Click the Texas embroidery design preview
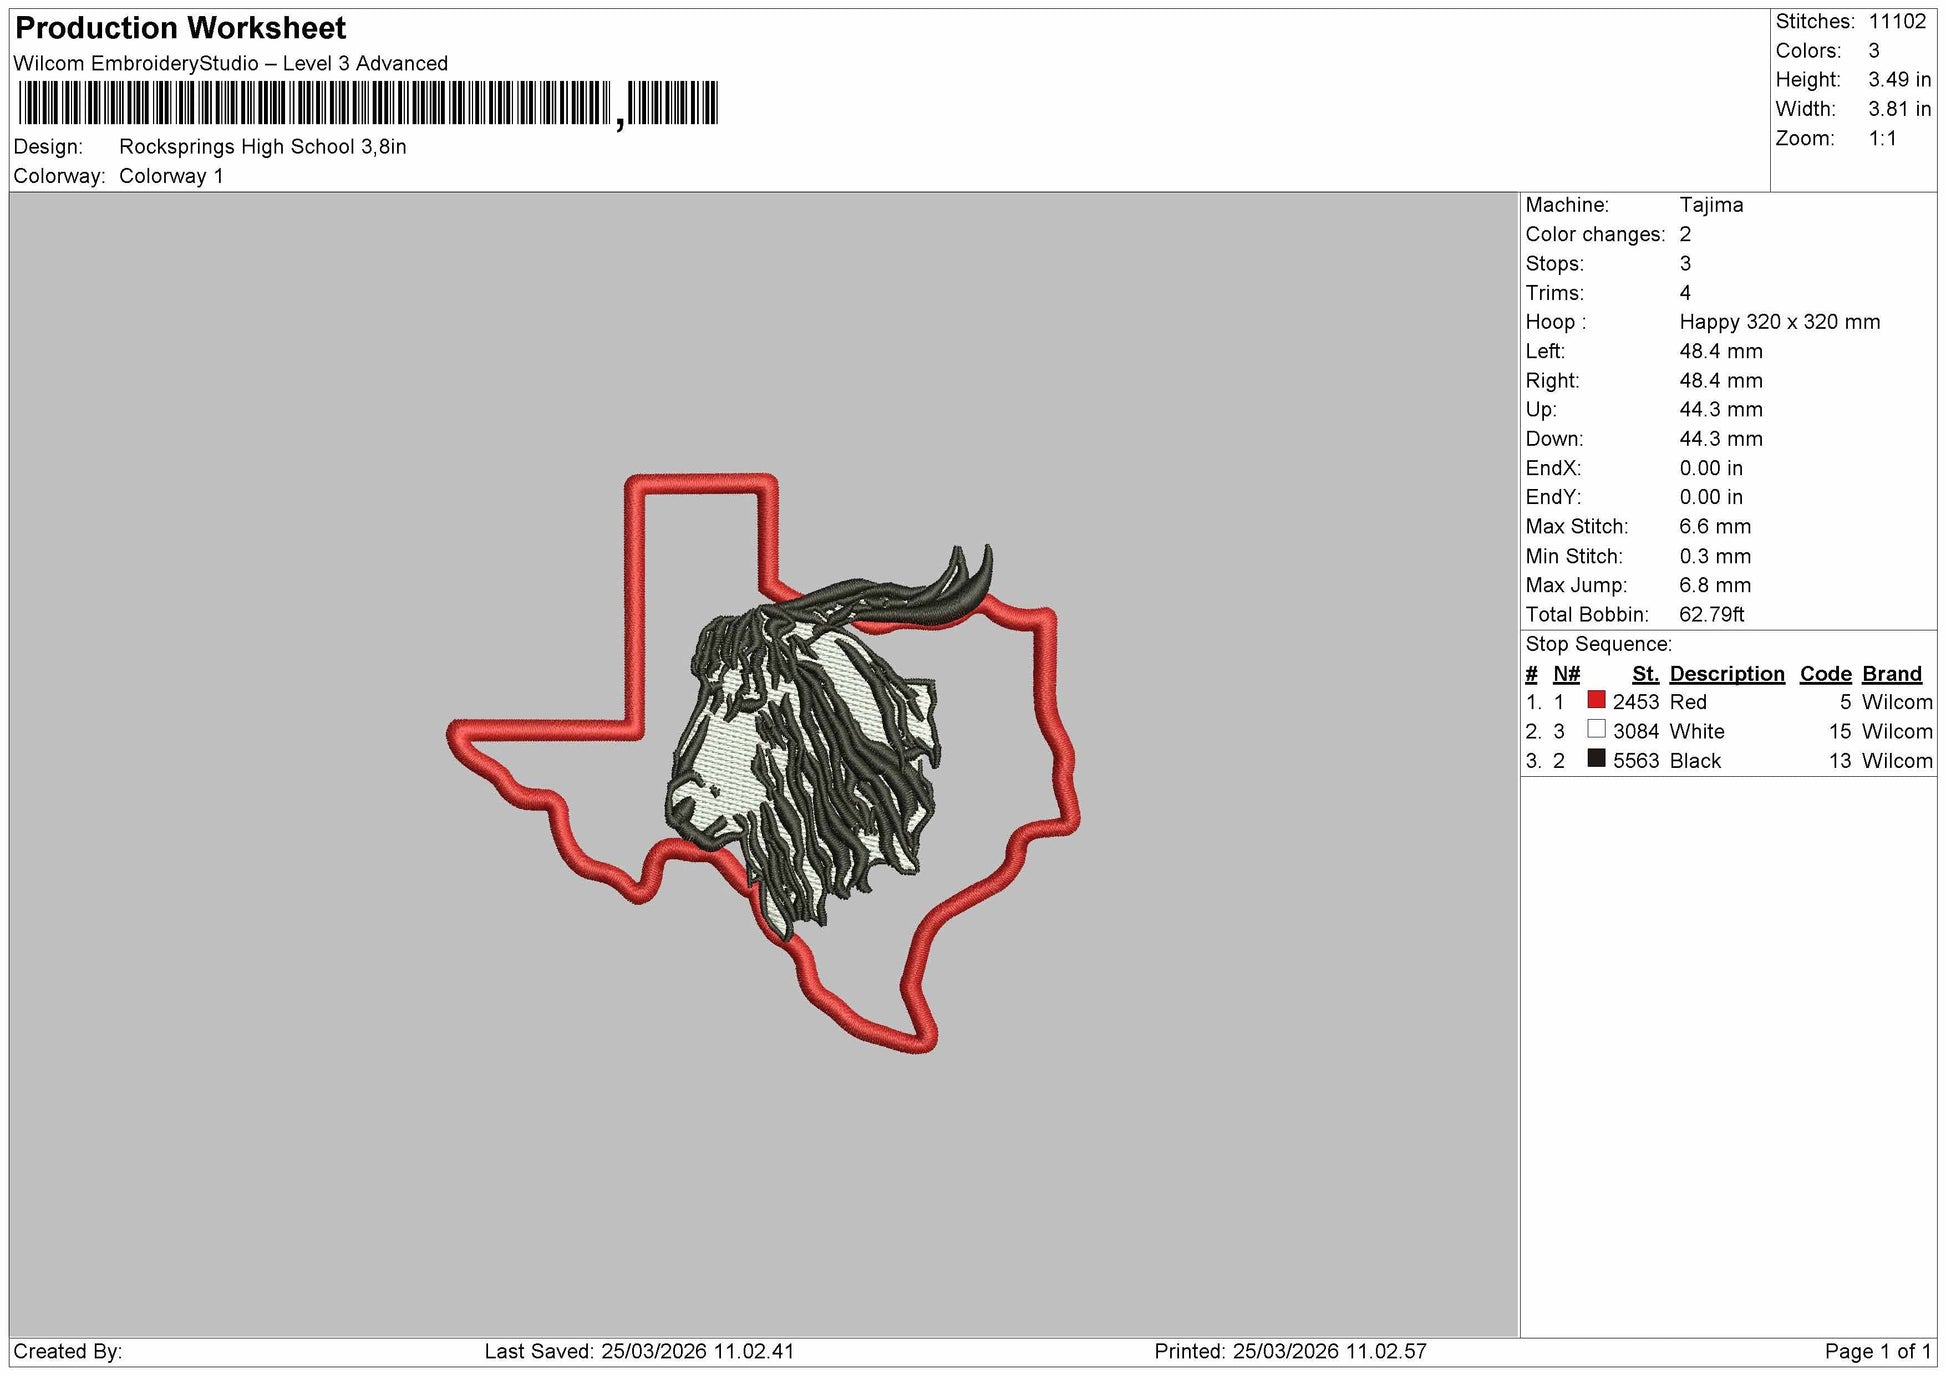The width and height of the screenshot is (1946, 1375). [763, 764]
